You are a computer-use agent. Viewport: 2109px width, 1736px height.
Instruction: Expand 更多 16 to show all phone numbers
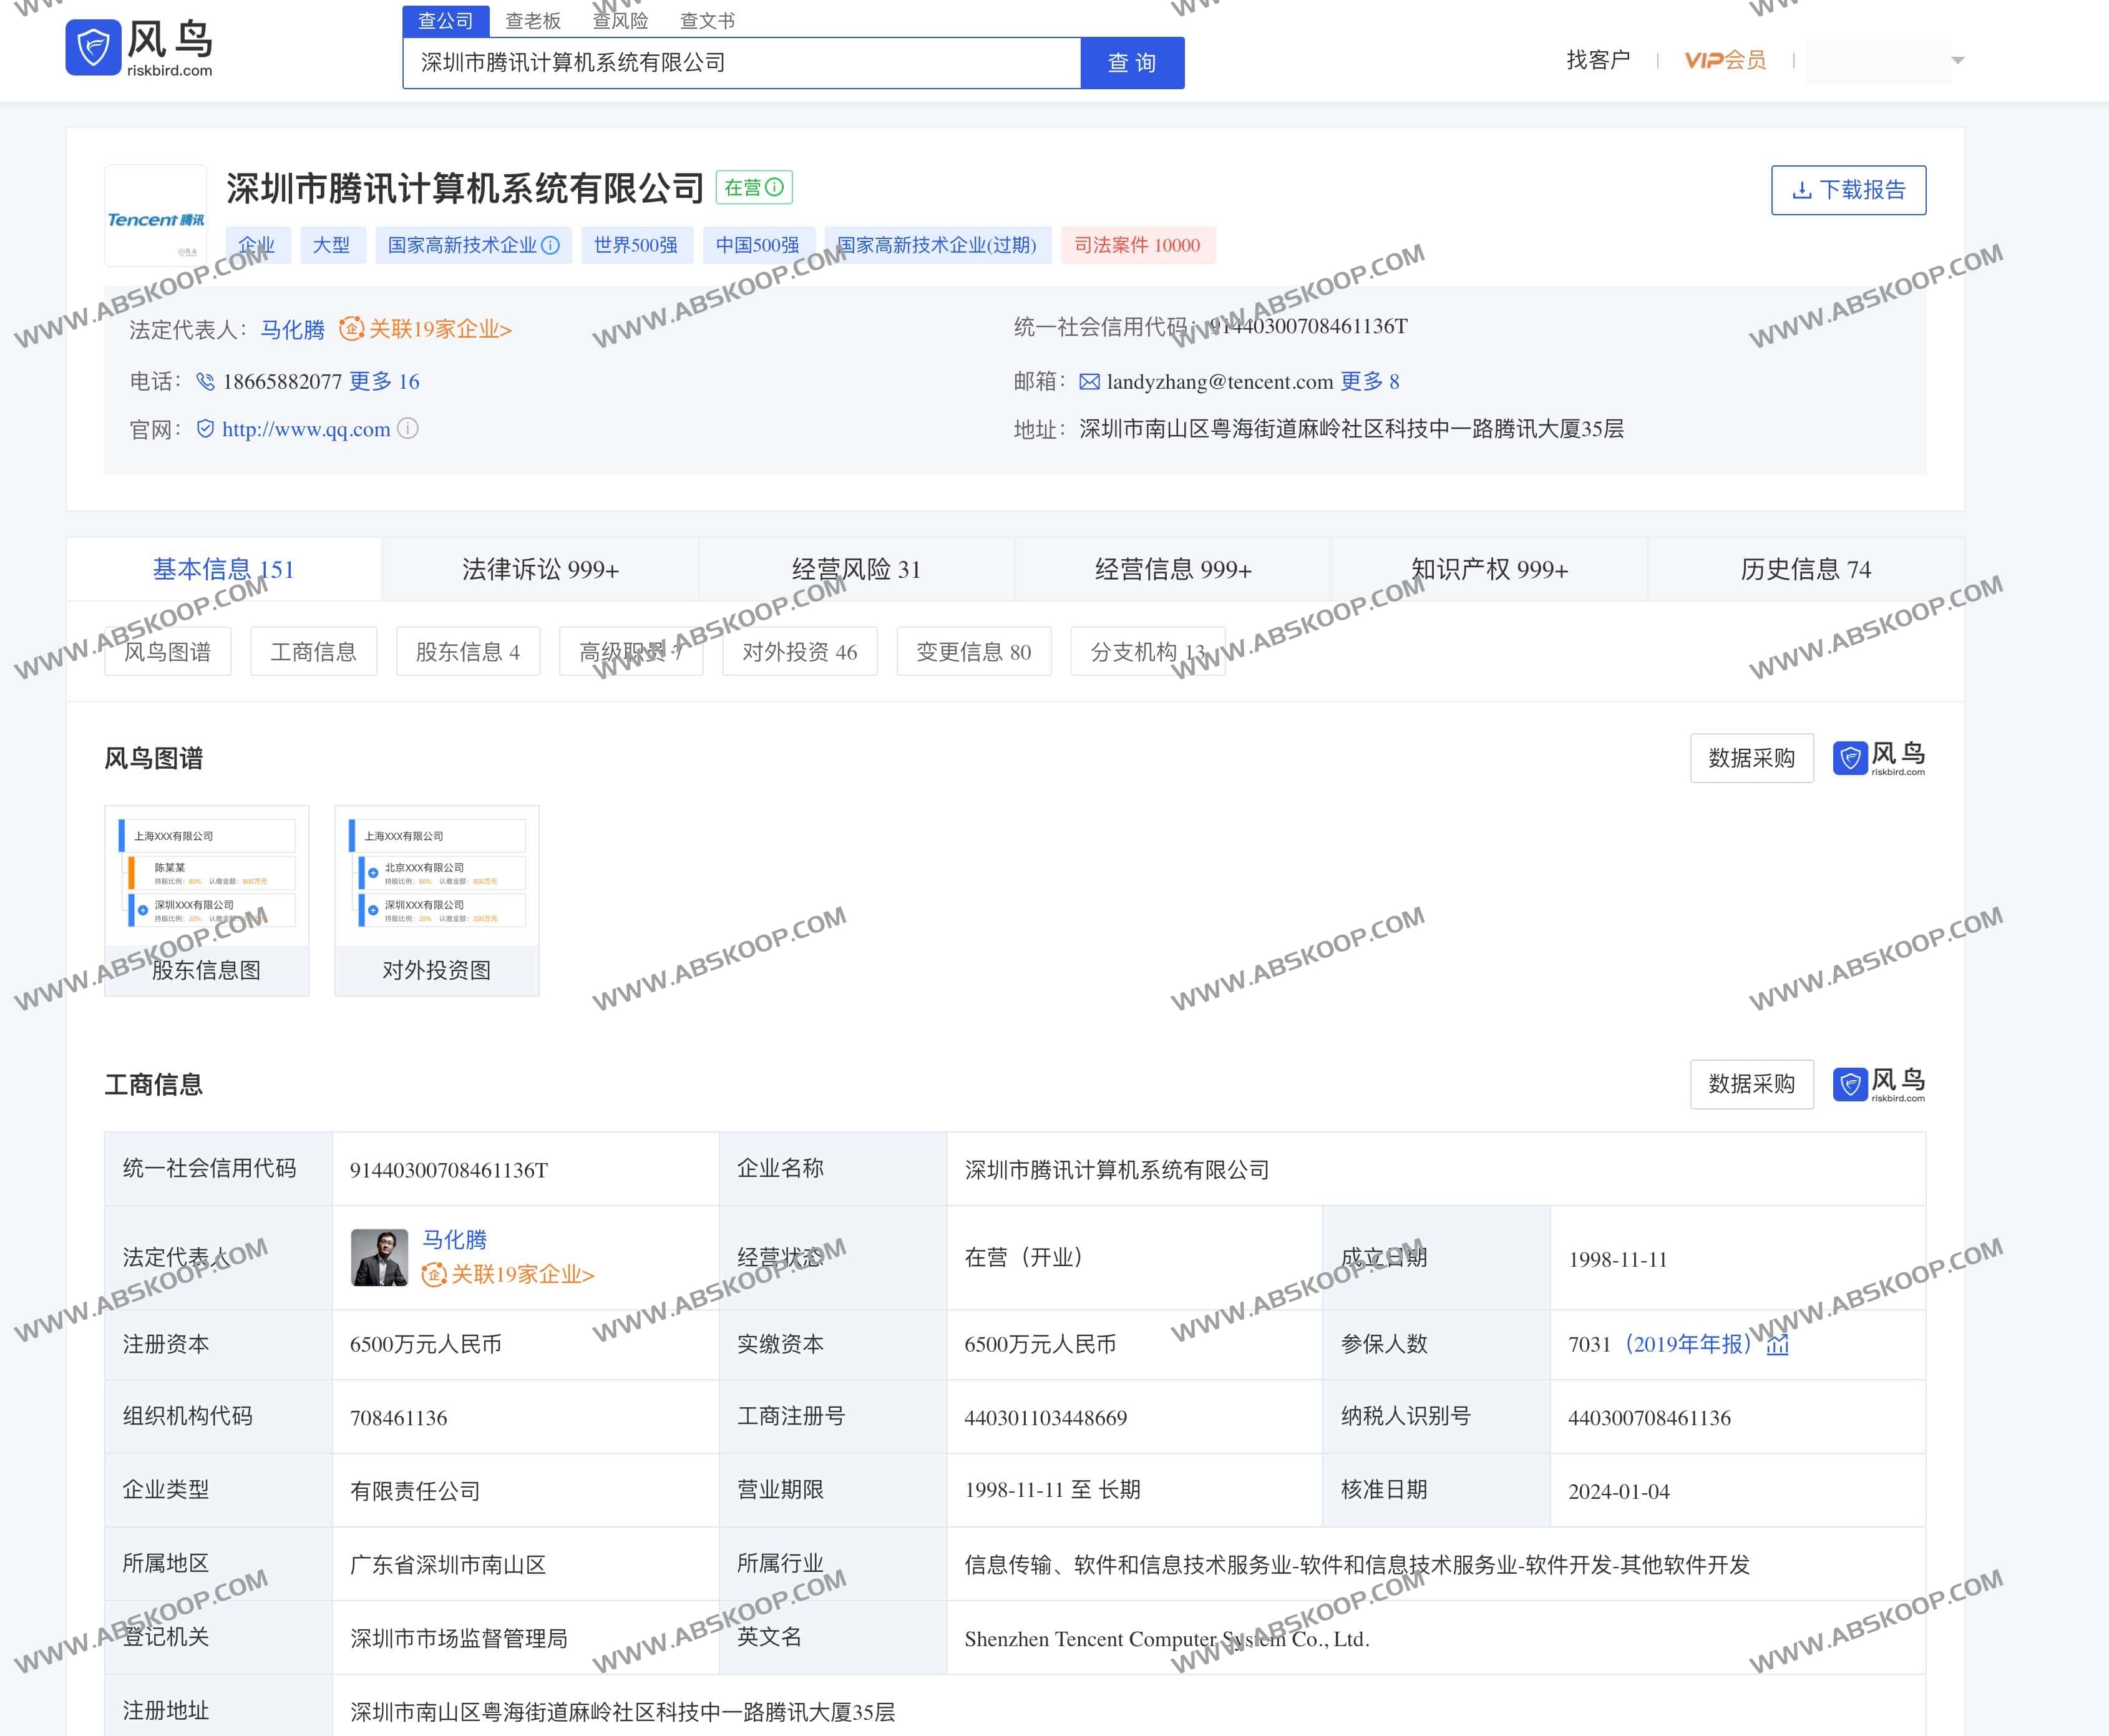click(x=385, y=381)
